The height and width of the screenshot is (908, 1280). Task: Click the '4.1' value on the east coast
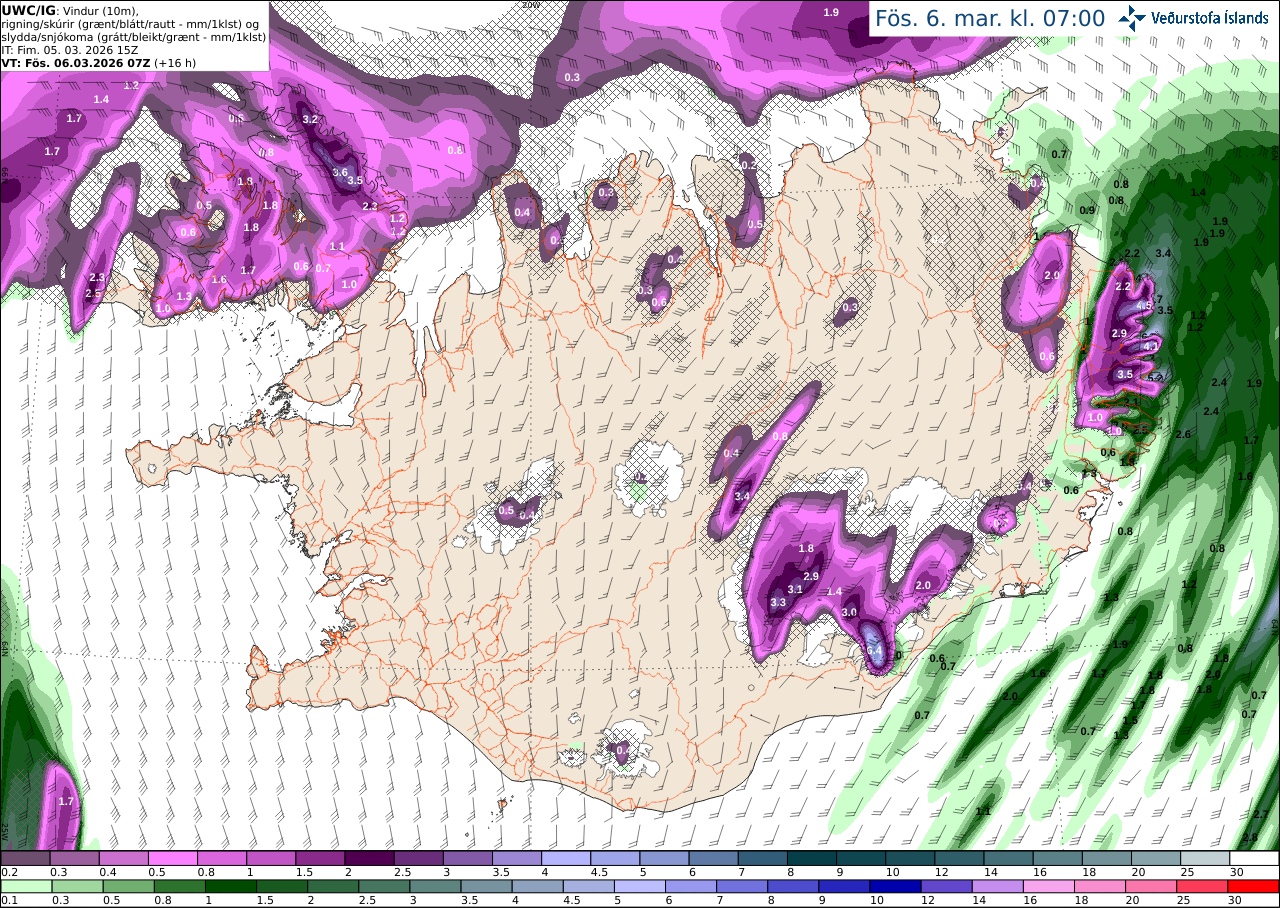point(1150,347)
